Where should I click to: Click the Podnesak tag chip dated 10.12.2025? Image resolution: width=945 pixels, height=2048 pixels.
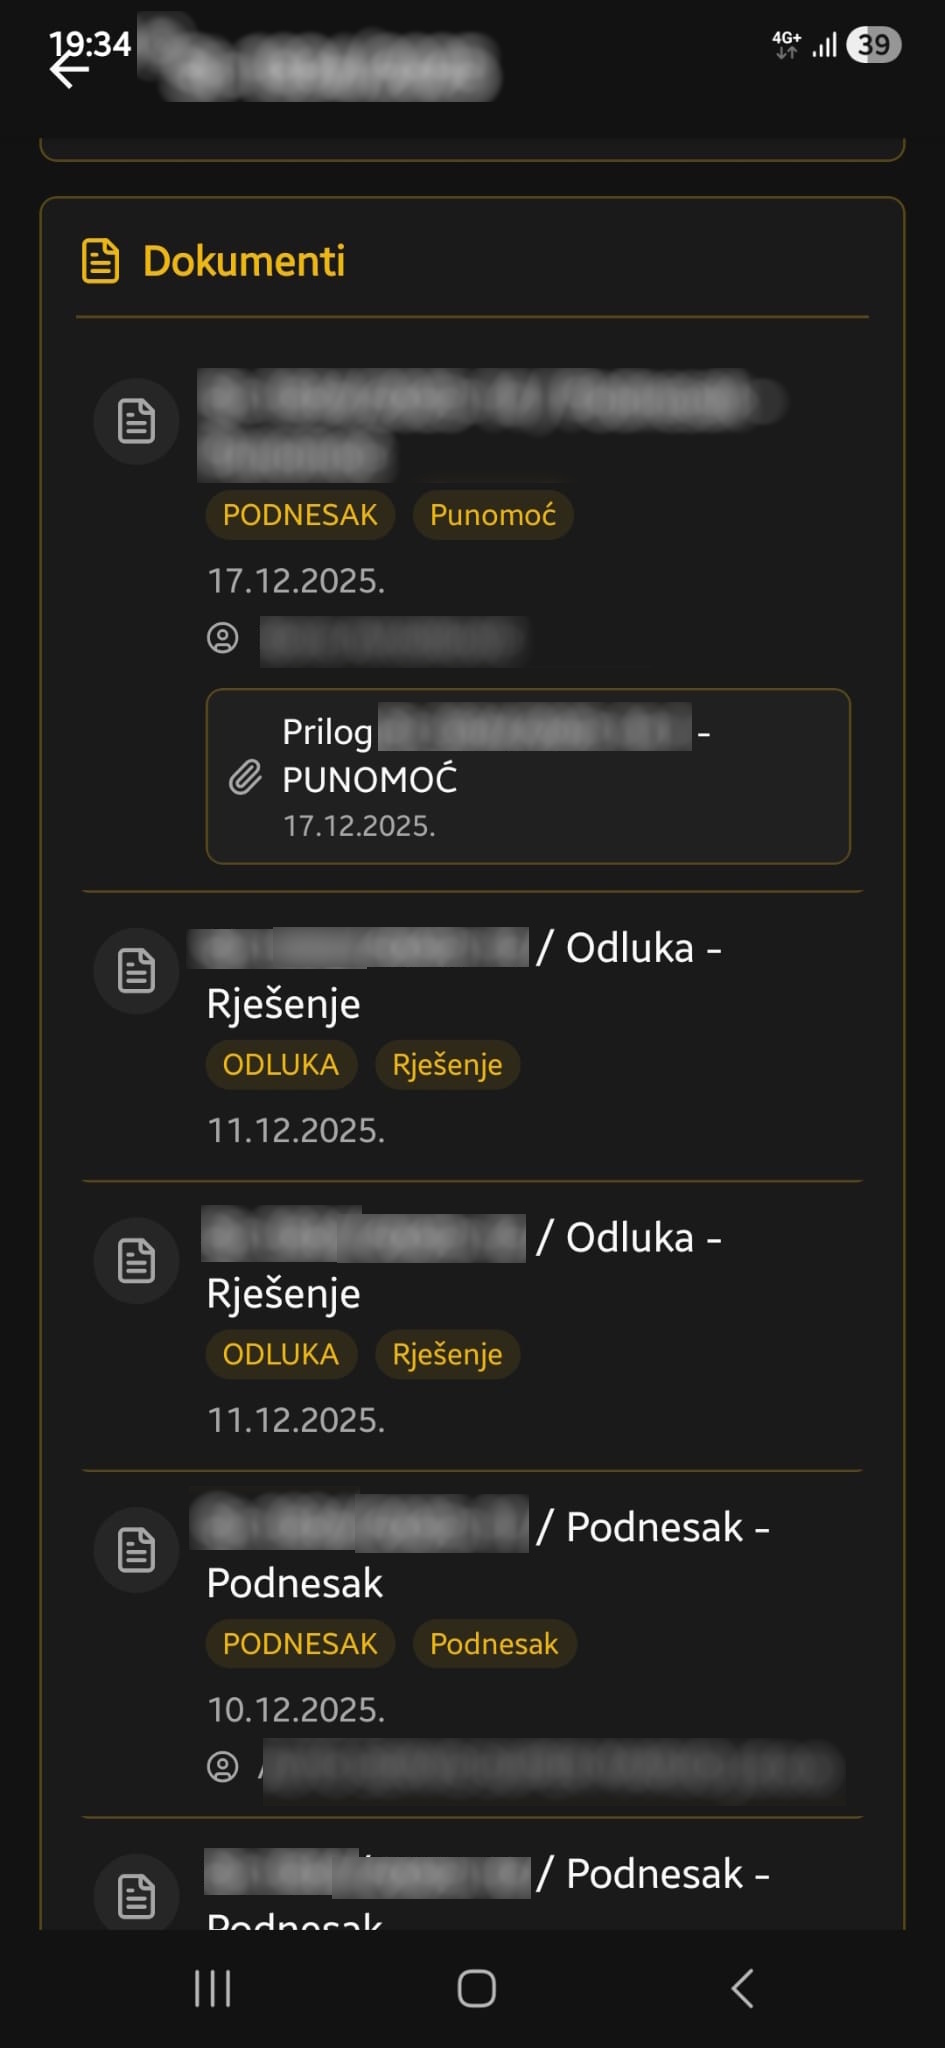pos(494,1644)
